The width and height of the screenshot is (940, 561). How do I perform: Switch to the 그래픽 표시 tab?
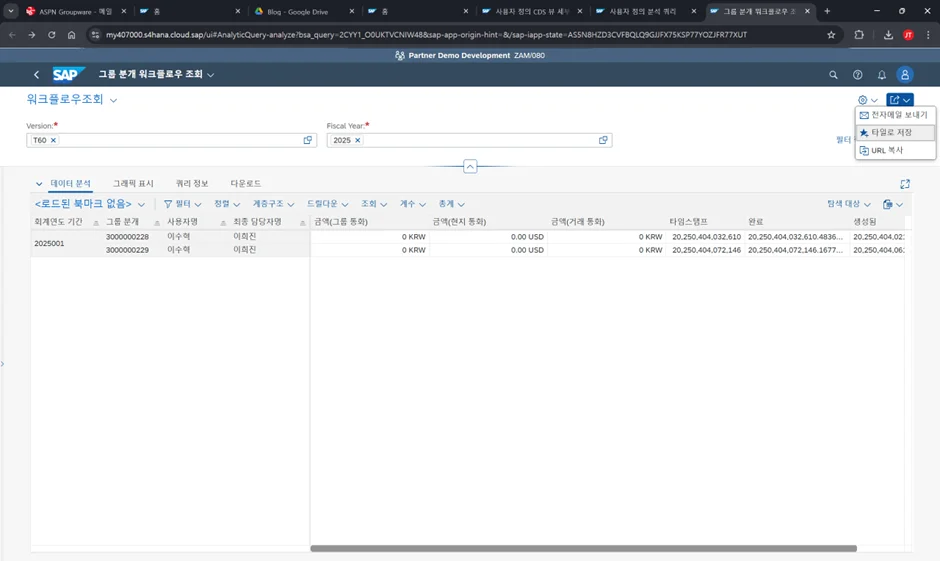tap(133, 184)
